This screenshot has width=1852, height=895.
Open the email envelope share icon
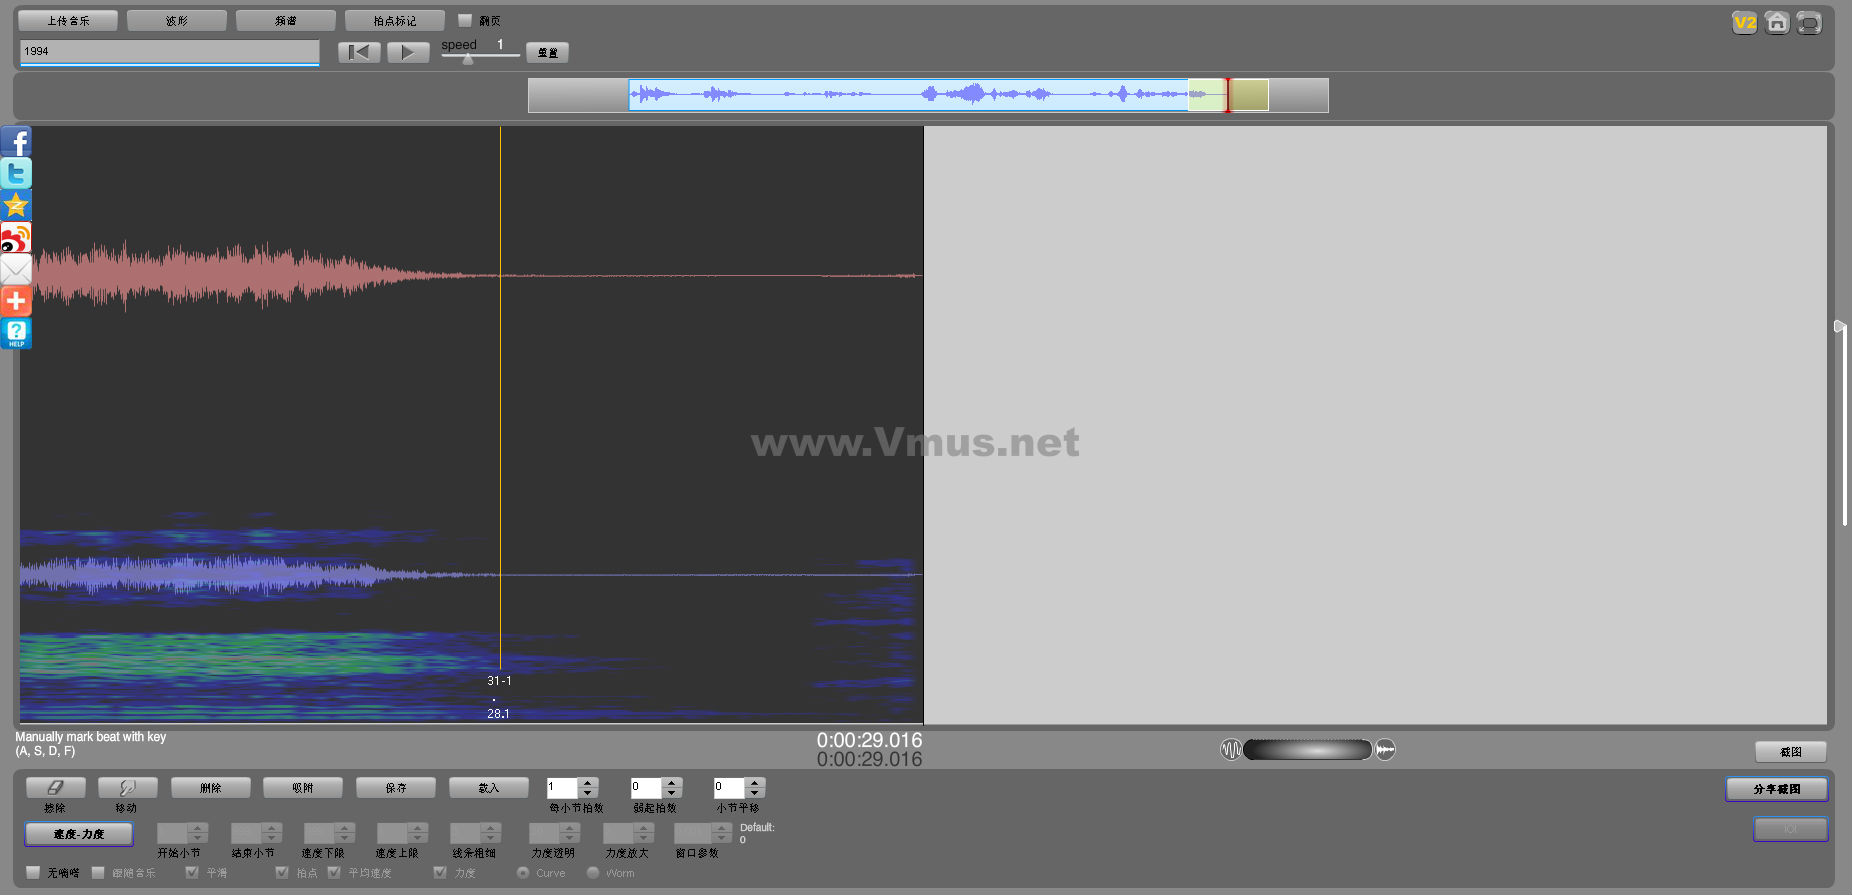(16, 269)
